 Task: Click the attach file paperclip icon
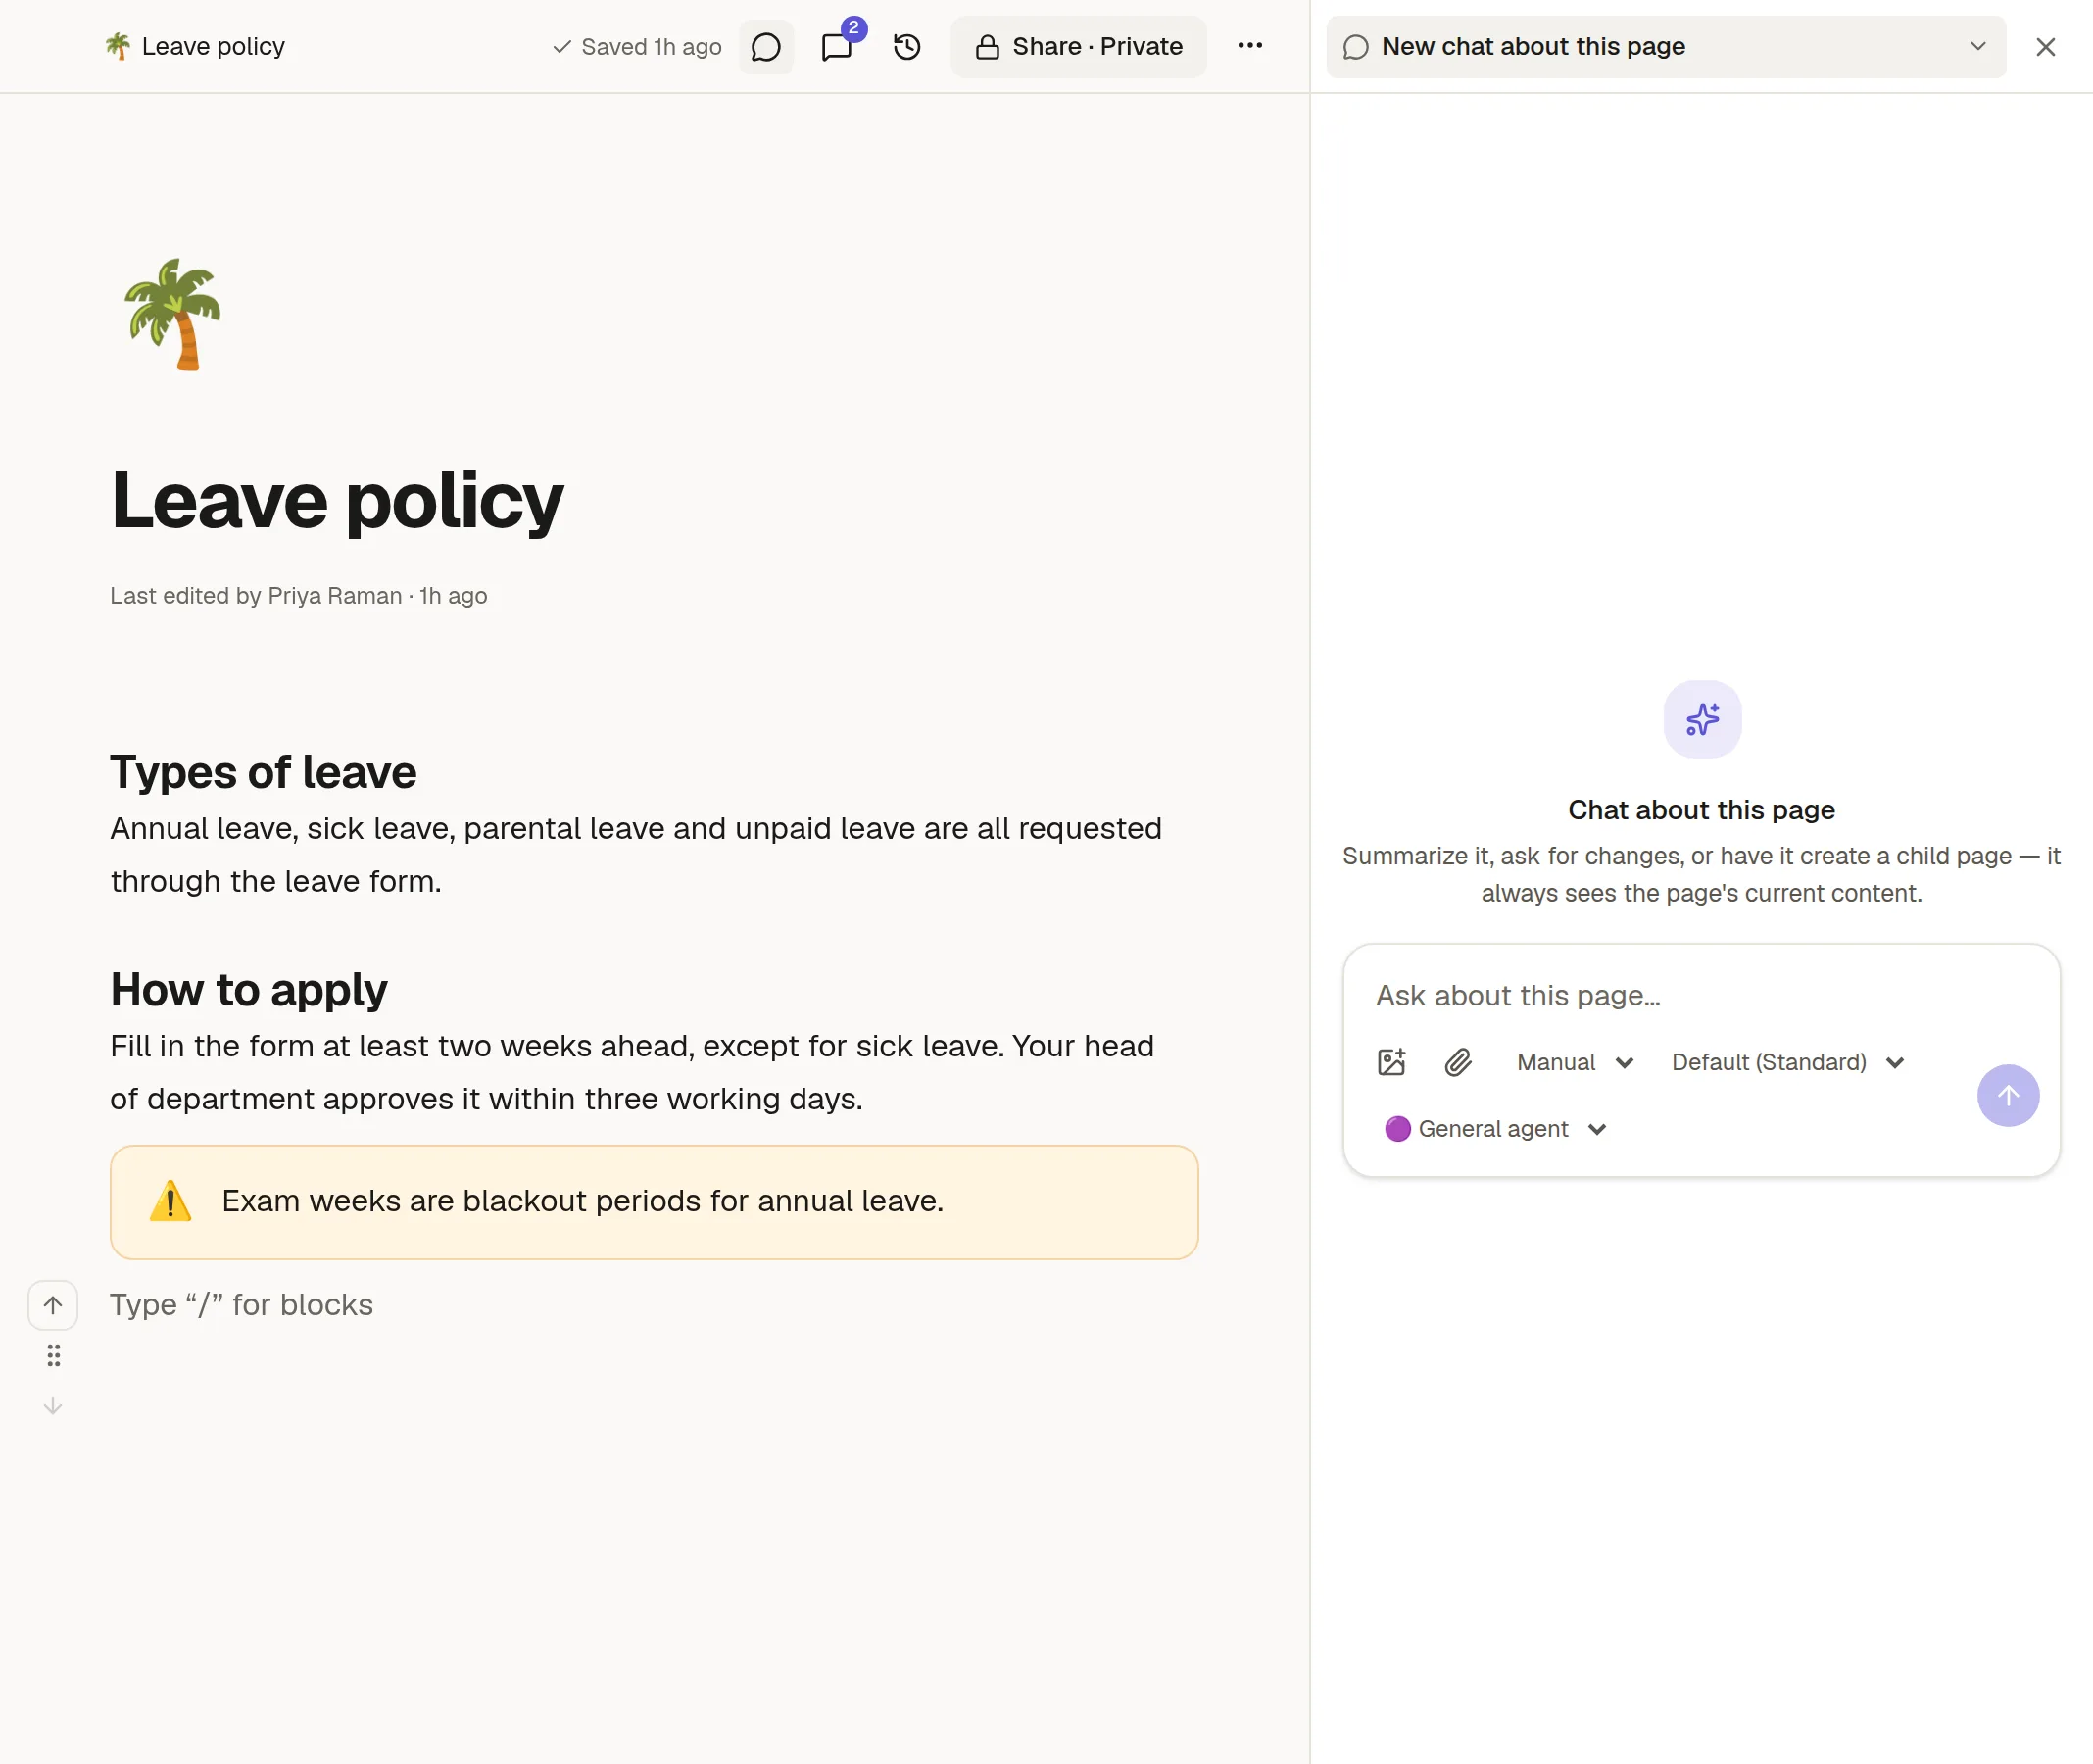(x=1458, y=1062)
